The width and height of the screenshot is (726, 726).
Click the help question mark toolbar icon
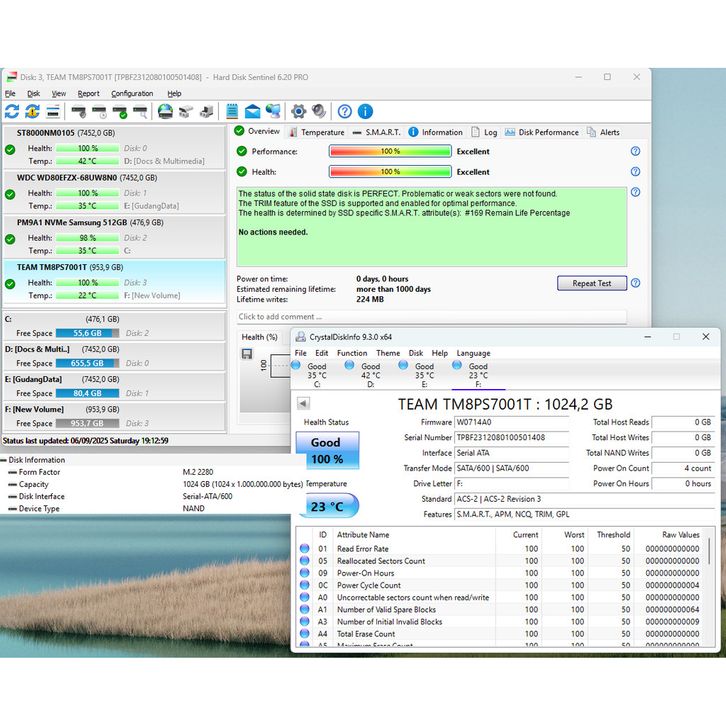pos(344,111)
